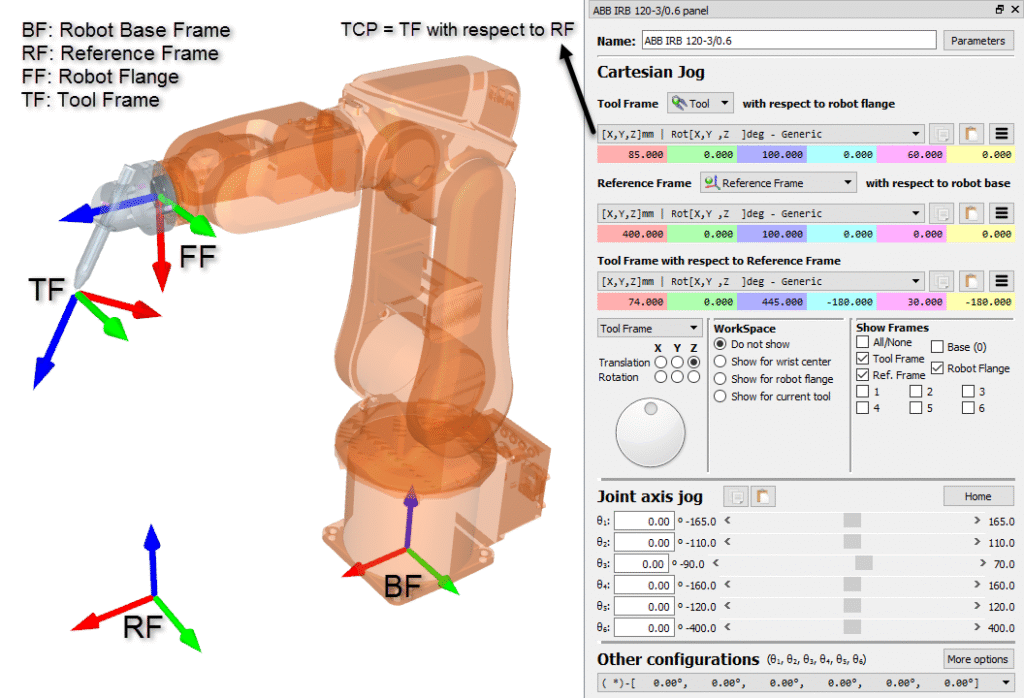Viewport: 1024px width, 698px height.
Task: Click the copy icon in Joint axis jog section
Action: 737,496
